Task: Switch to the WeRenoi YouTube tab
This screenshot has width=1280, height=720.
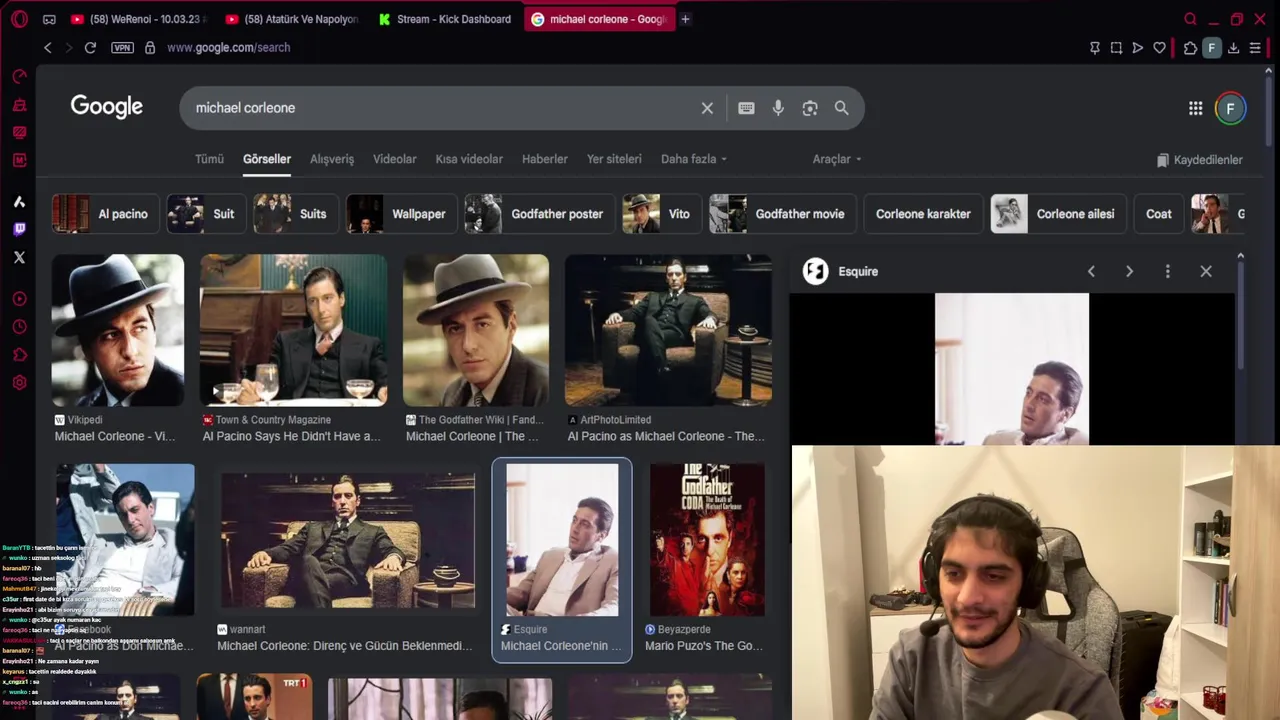Action: pos(140,19)
